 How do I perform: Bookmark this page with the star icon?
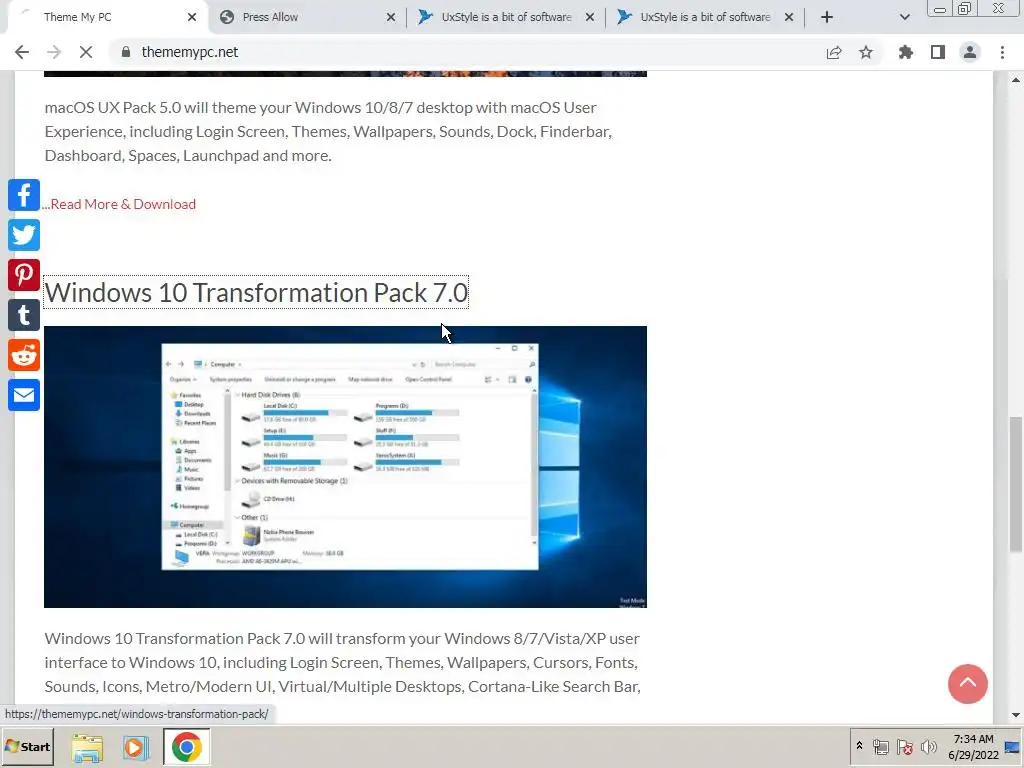coord(866,52)
